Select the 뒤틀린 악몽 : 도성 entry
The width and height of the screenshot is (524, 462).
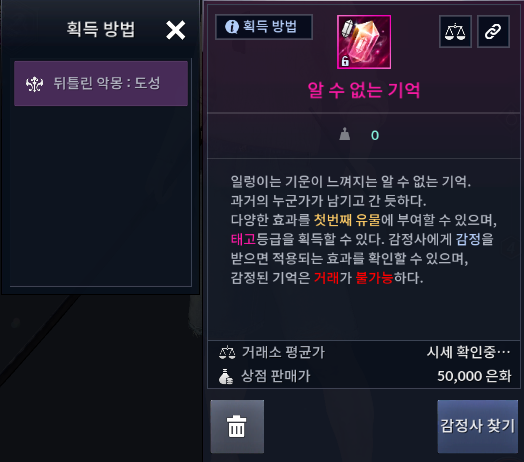[101, 83]
